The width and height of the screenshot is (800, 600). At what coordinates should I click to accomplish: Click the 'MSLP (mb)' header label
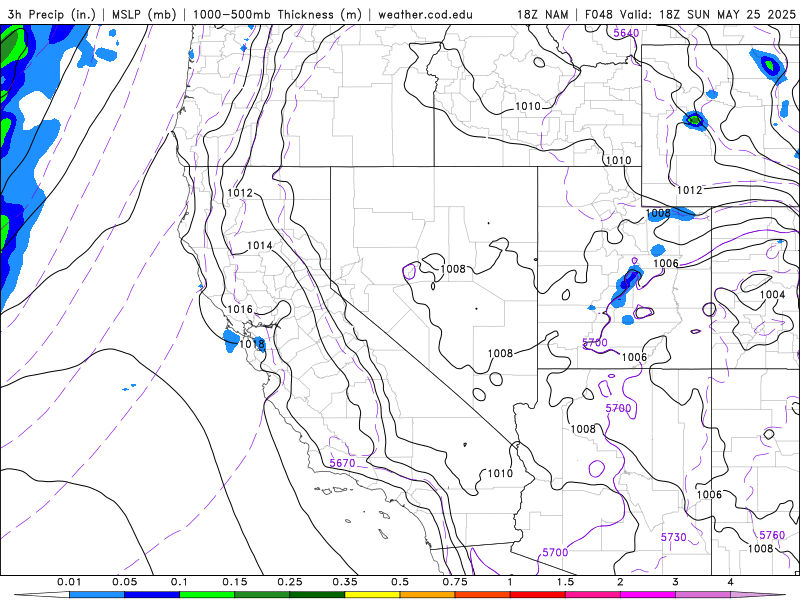pyautogui.click(x=144, y=14)
